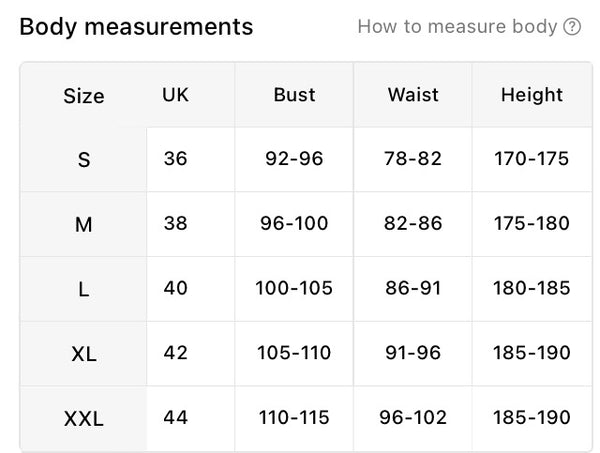
Task: Open the How to measure body link
Action: point(457,27)
